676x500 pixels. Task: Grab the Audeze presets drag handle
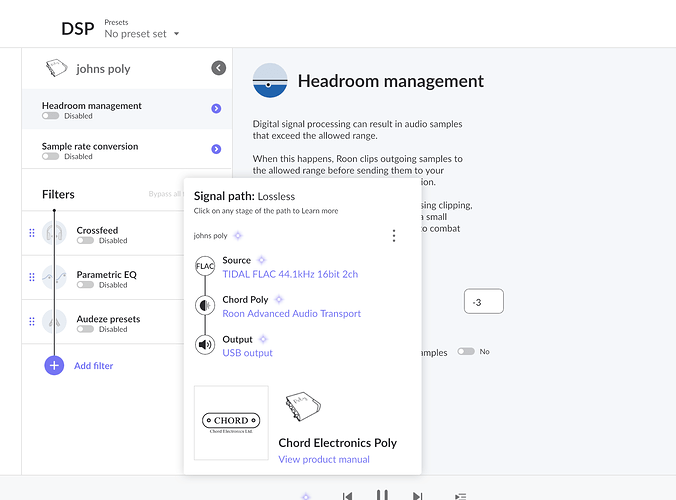pyautogui.click(x=32, y=322)
